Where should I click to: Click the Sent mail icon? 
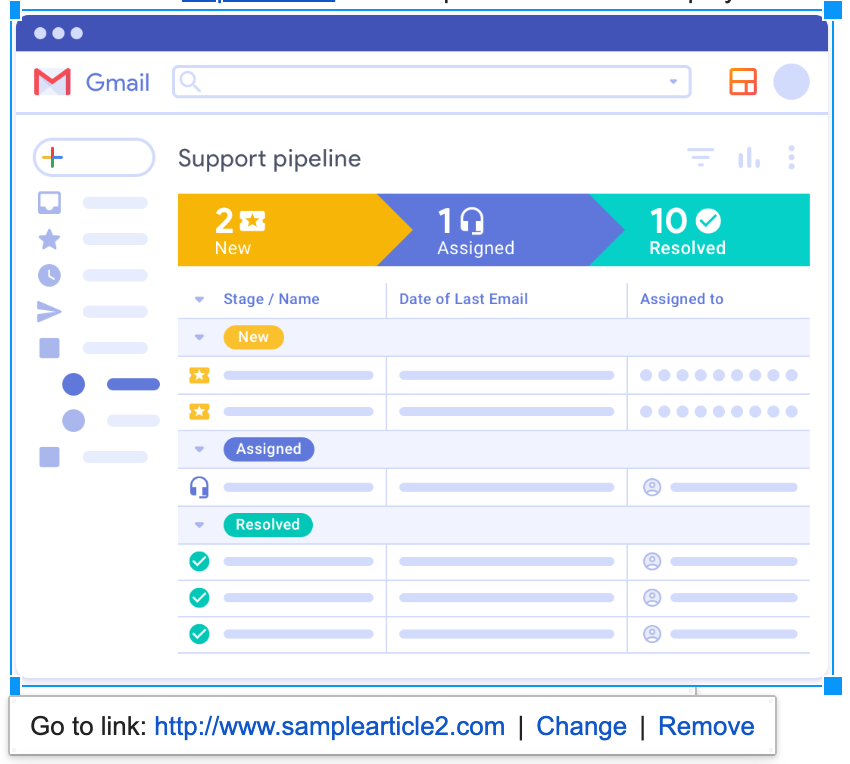click(49, 311)
